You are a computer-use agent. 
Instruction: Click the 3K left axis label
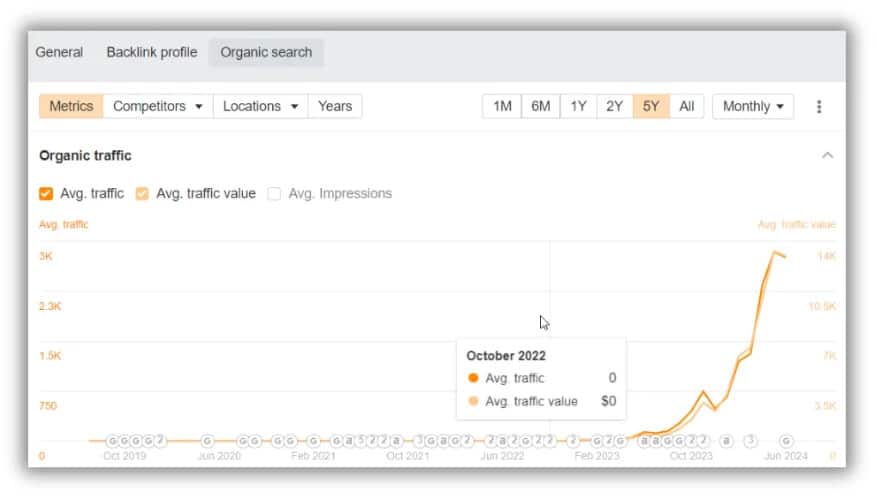tap(45, 256)
